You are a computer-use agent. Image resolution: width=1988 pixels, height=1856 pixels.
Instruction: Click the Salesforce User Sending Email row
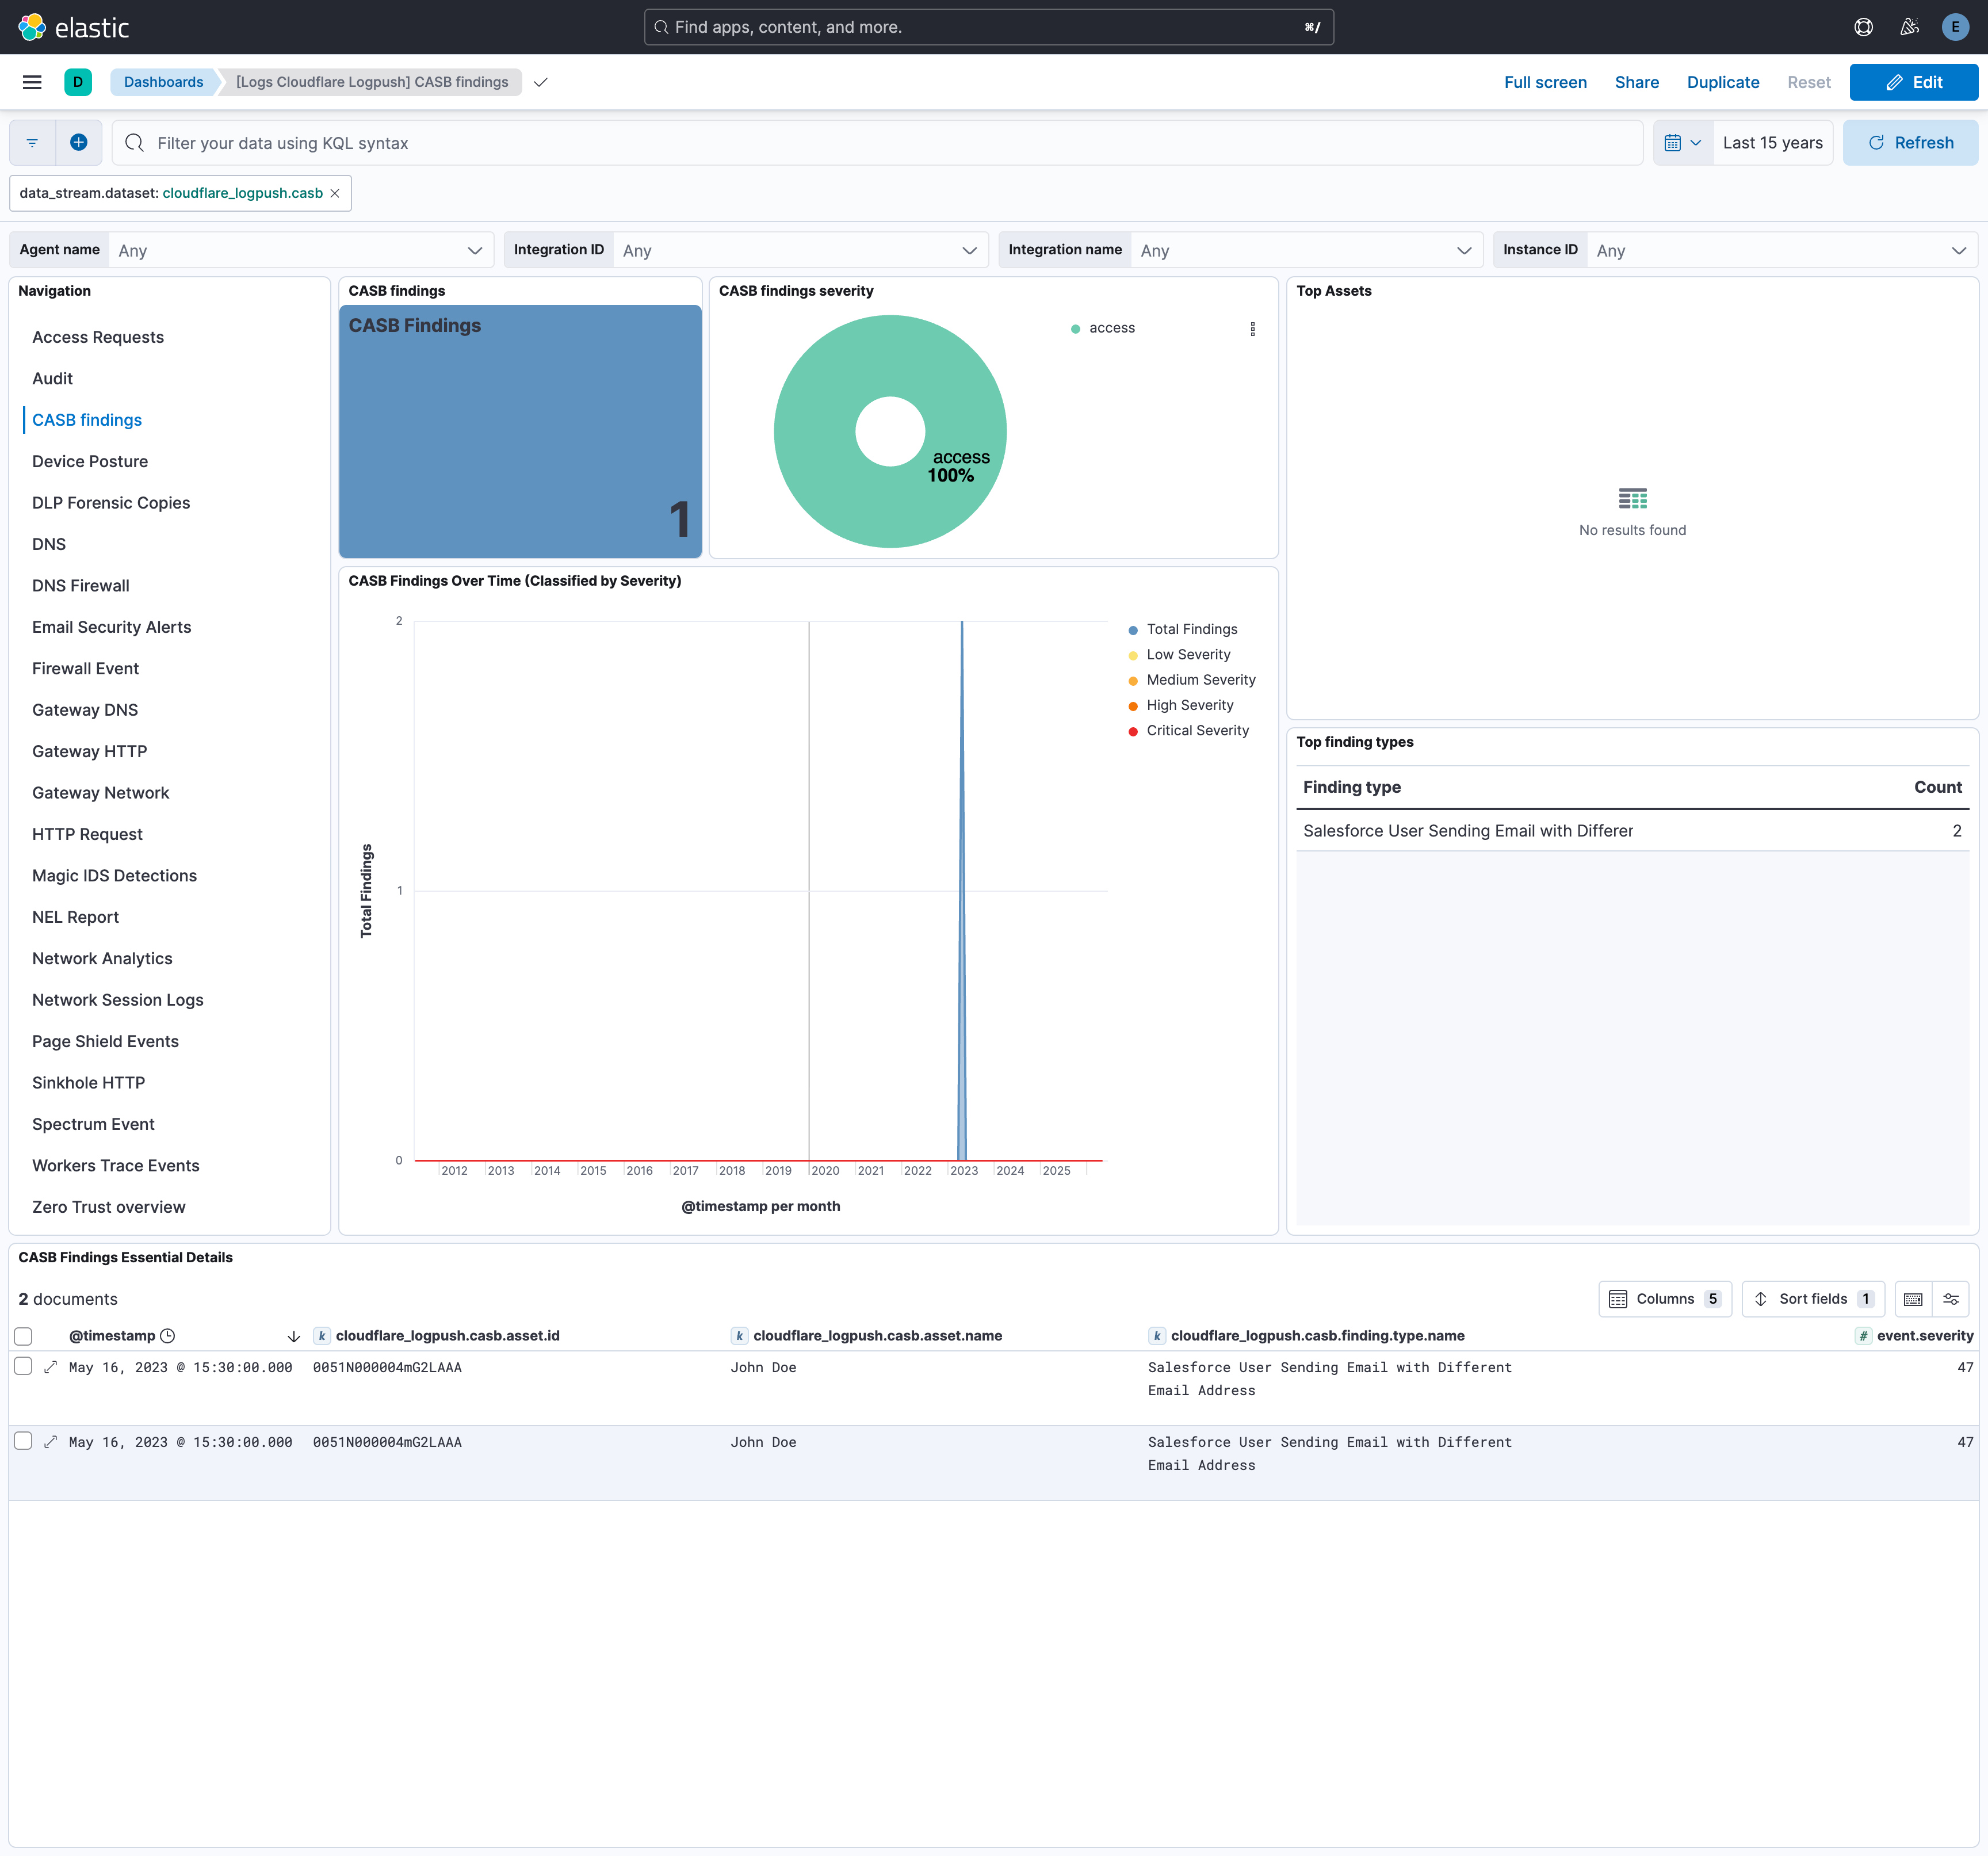[x=1632, y=831]
